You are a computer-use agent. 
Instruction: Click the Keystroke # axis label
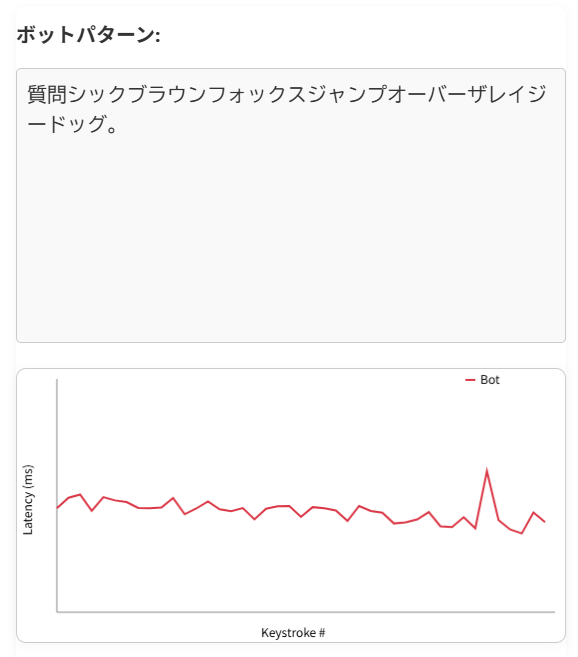pyautogui.click(x=293, y=632)
